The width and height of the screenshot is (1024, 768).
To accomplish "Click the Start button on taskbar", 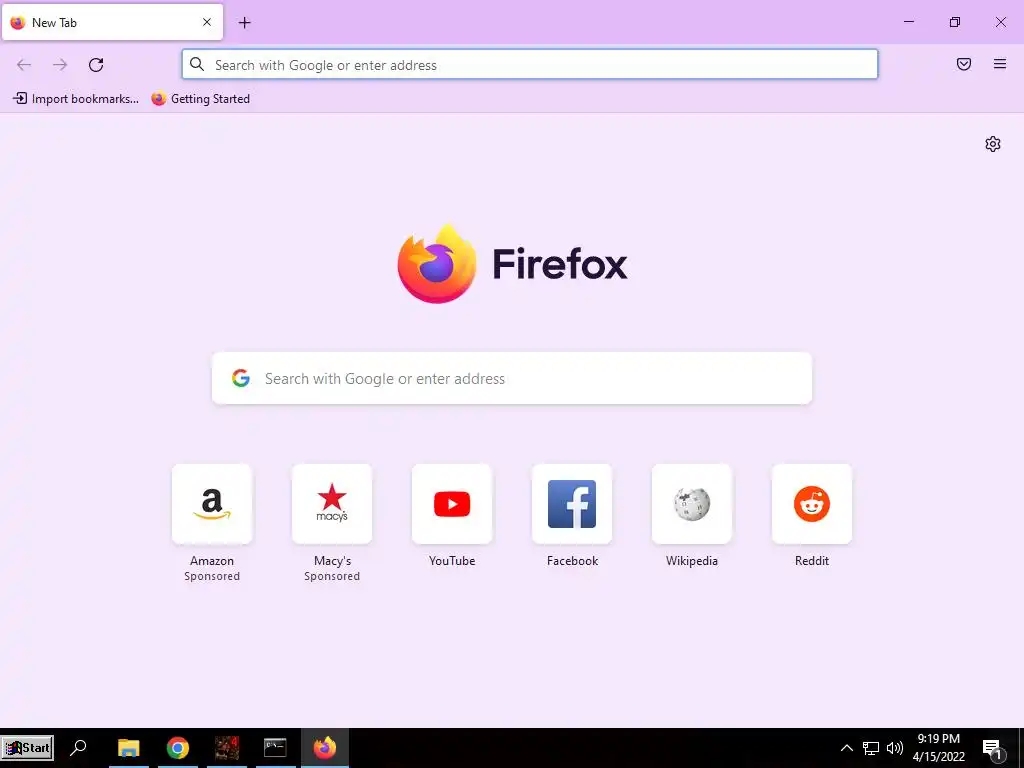I will pos(27,748).
